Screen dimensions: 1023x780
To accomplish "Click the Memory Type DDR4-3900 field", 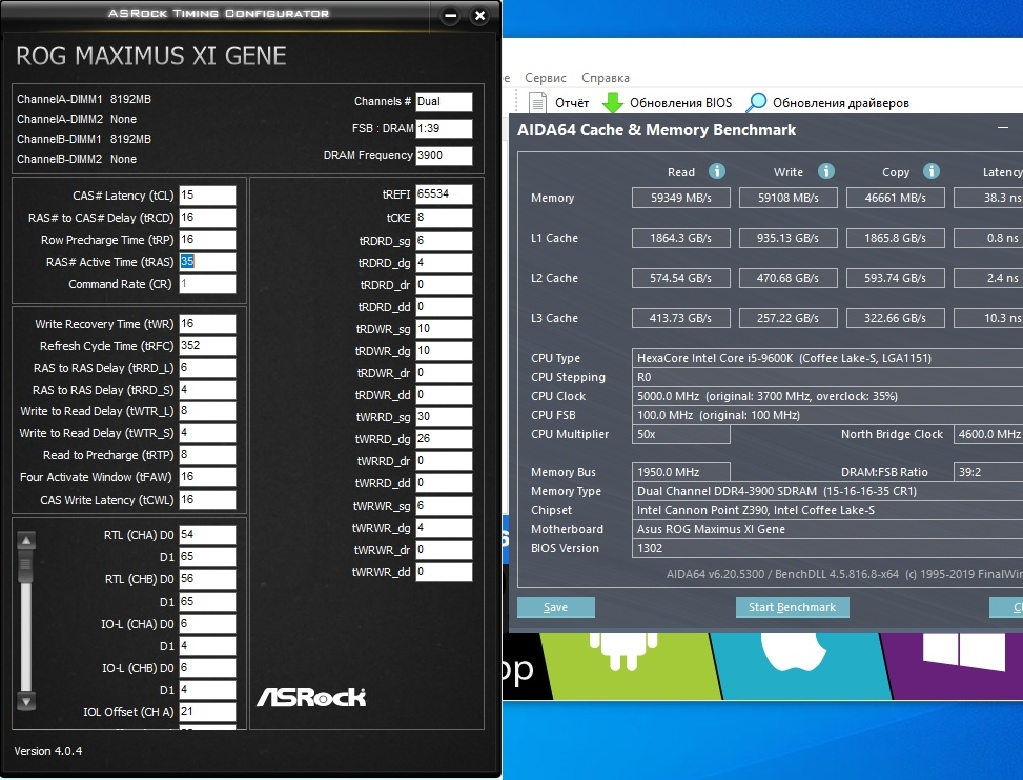I will pos(827,491).
